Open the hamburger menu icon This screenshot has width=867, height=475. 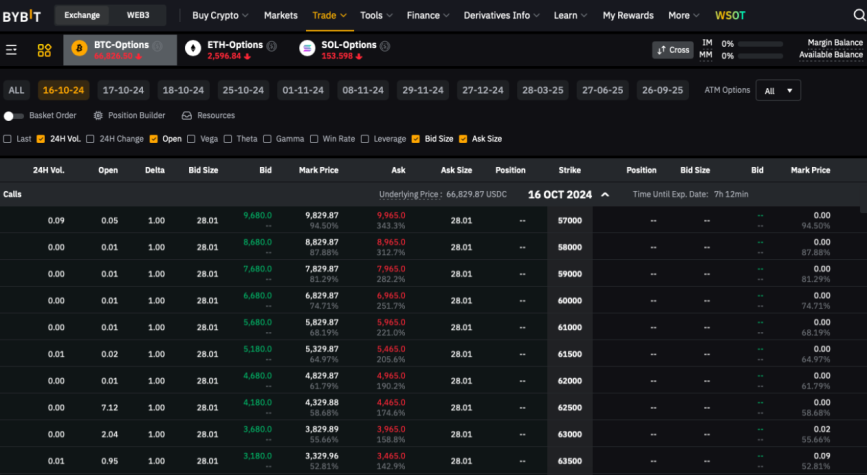[x=11, y=50]
